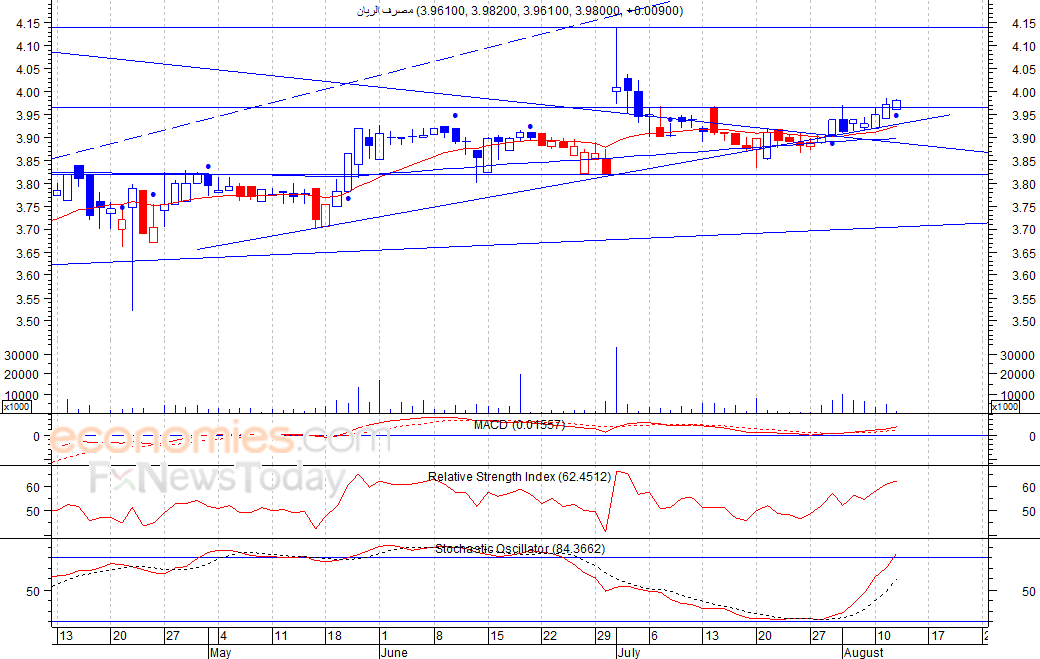The image size is (1040, 659).
Task: Click the right x1000 volume scale label
Action: (x=1004, y=406)
